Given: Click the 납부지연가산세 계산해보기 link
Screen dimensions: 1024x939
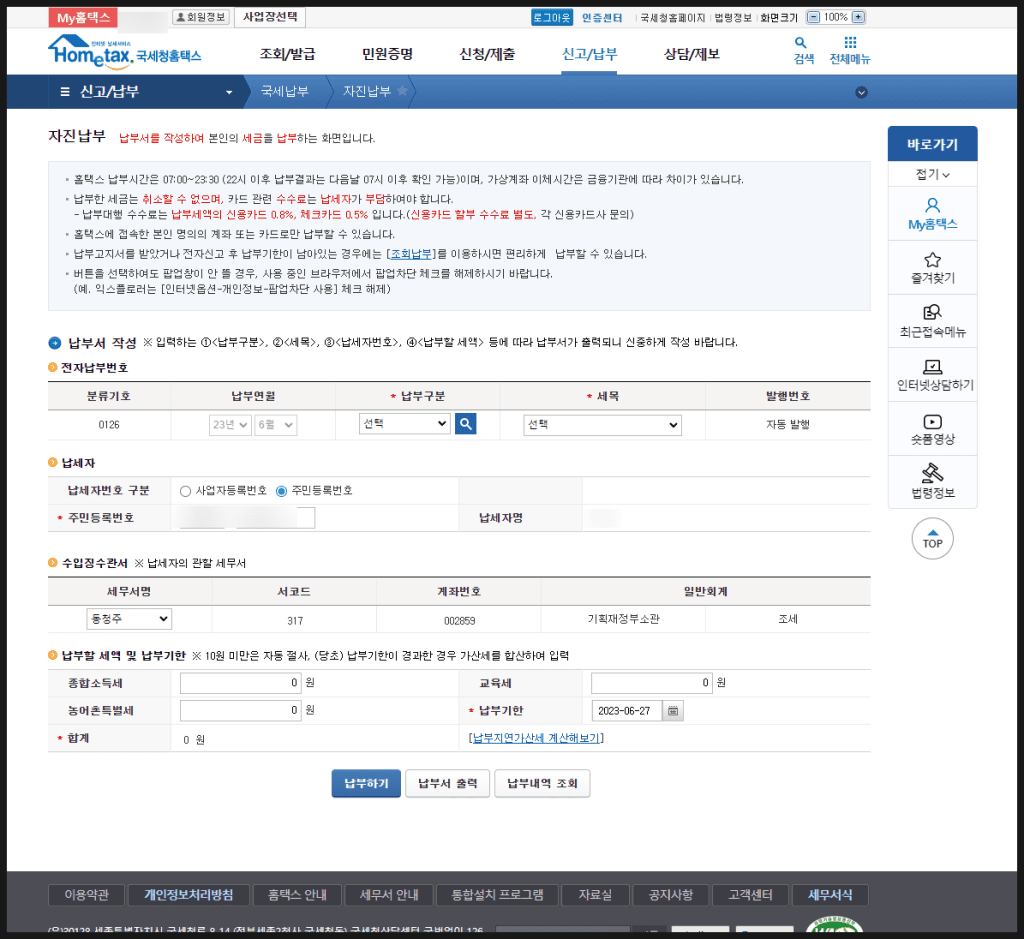Looking at the screenshot, I should 535,738.
